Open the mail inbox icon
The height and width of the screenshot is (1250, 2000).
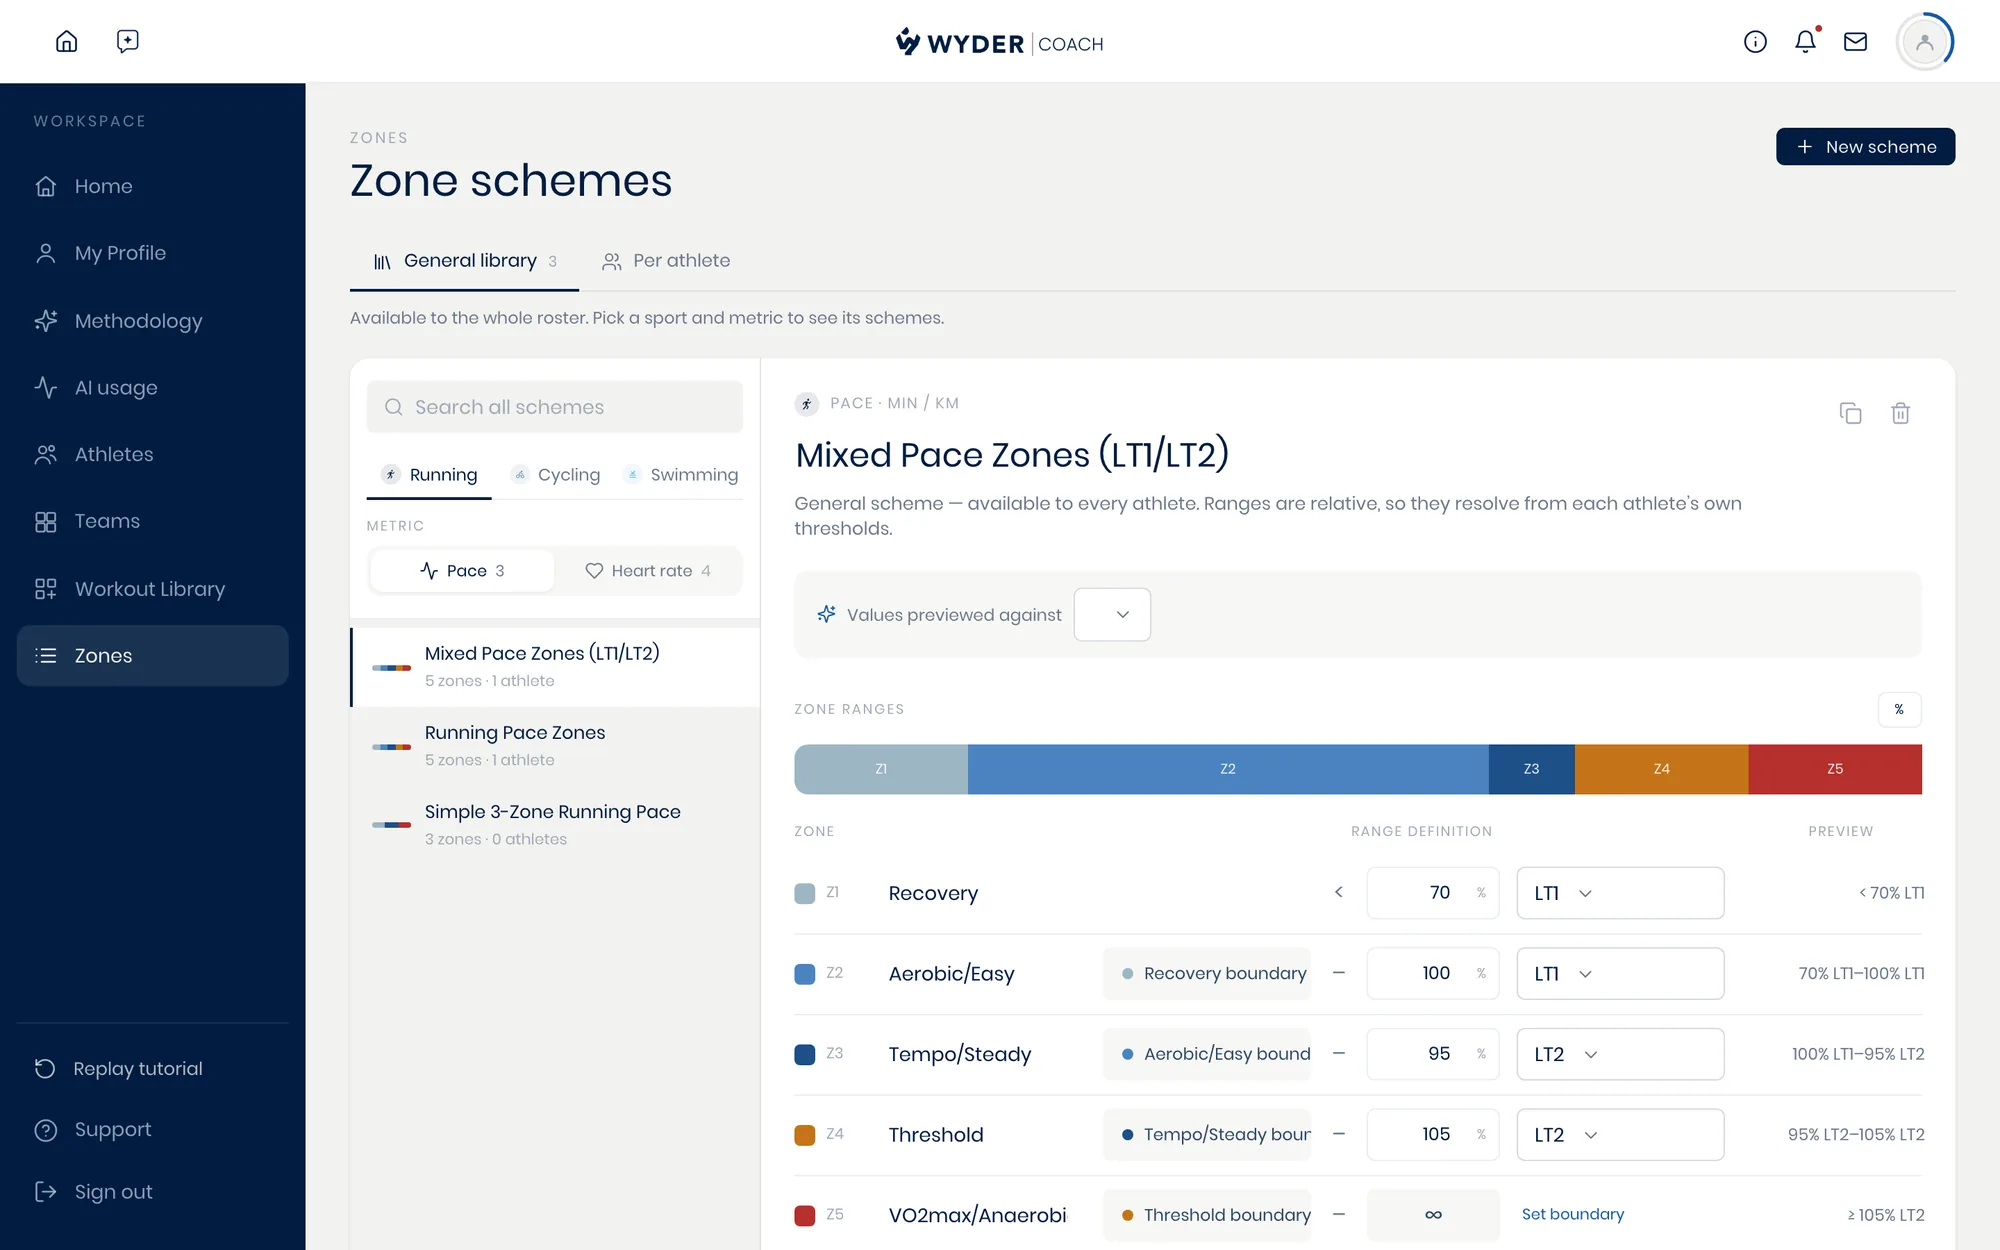(1855, 41)
